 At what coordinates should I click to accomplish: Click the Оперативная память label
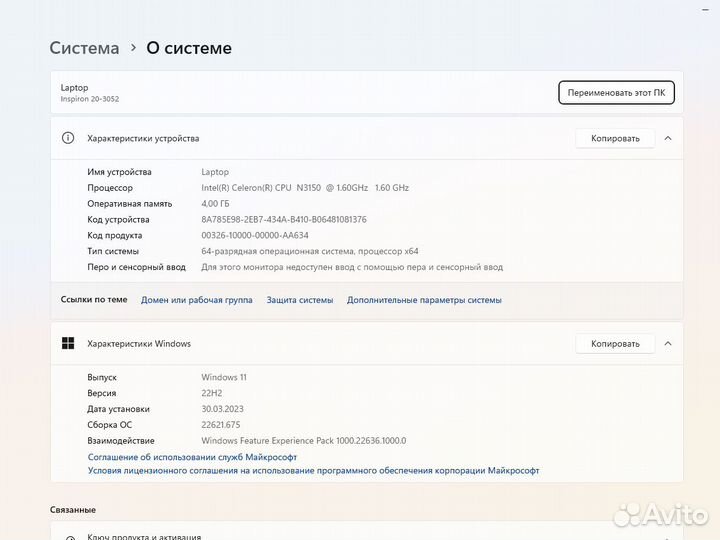pyautogui.click(x=129, y=203)
